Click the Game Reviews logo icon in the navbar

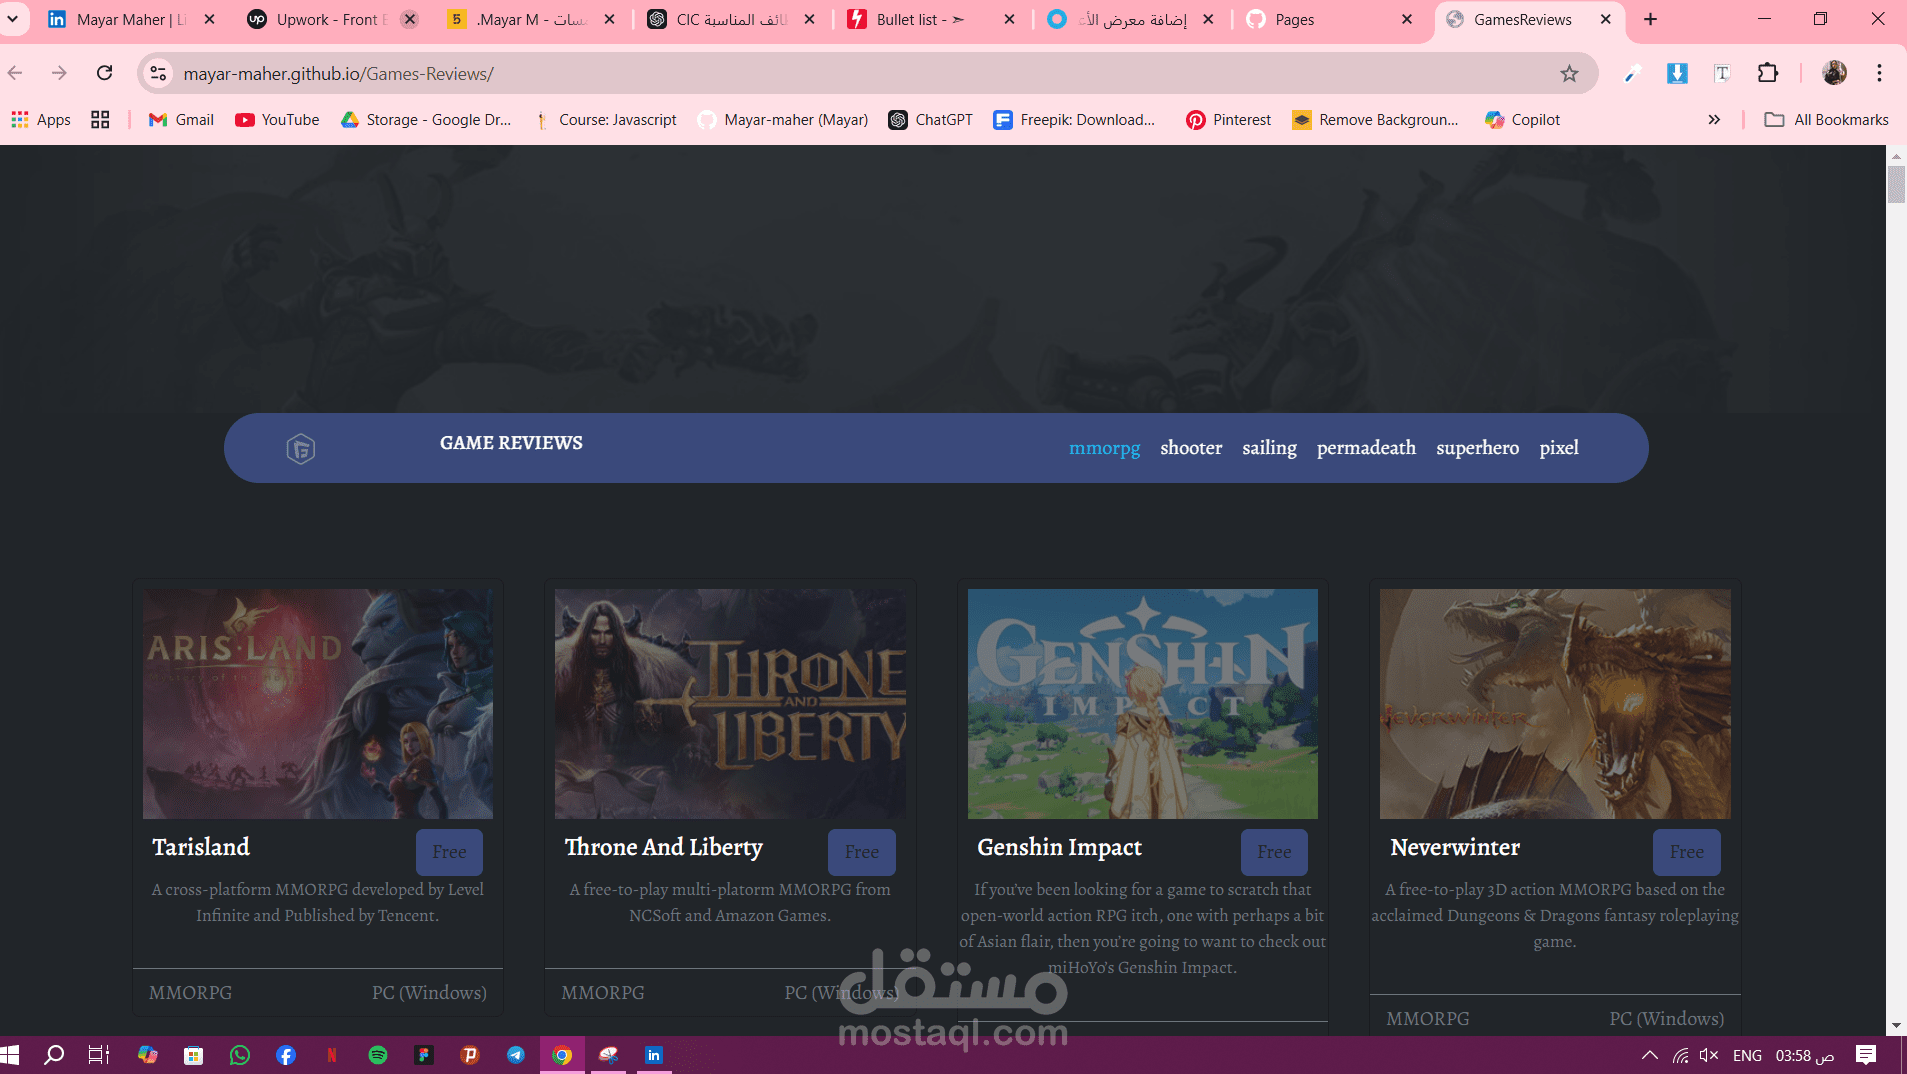tap(301, 449)
